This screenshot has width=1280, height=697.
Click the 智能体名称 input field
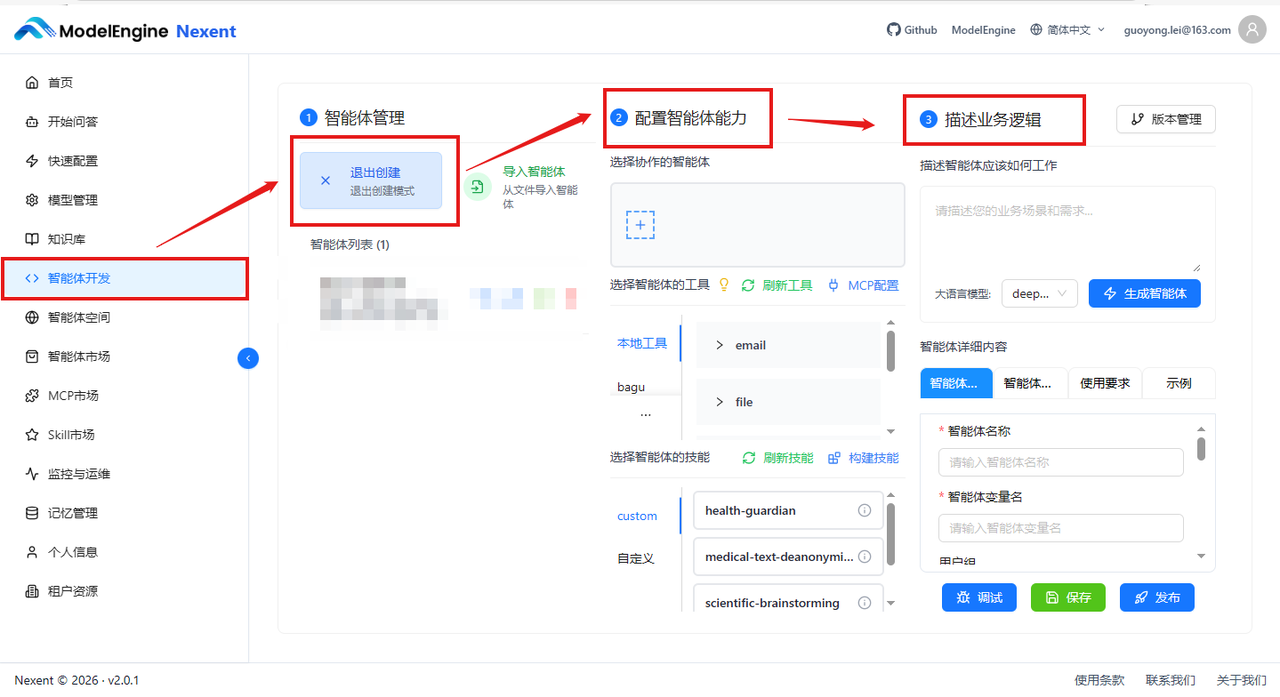[x=1060, y=461]
